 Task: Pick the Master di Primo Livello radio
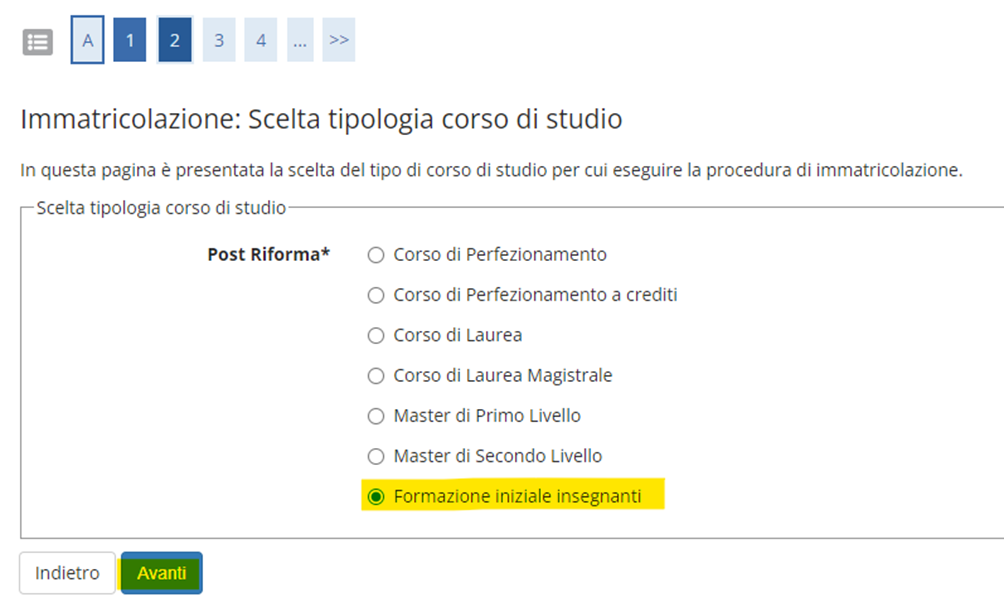(x=376, y=416)
